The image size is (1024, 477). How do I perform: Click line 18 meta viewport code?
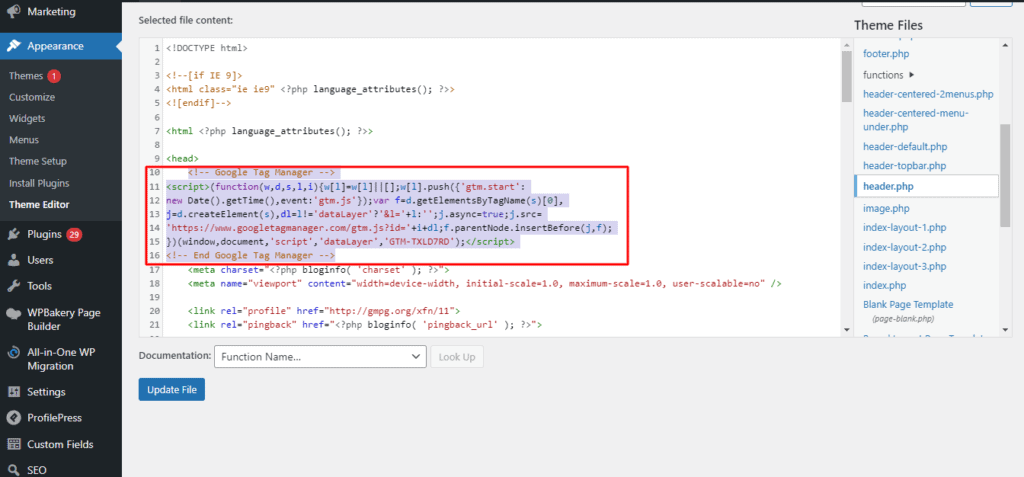click(x=485, y=284)
